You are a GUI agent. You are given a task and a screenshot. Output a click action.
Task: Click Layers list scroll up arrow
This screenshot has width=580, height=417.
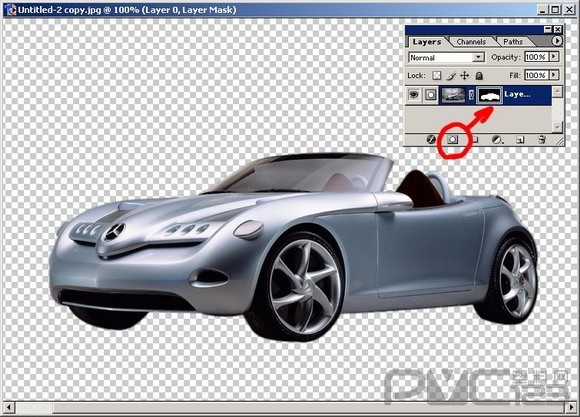(557, 91)
